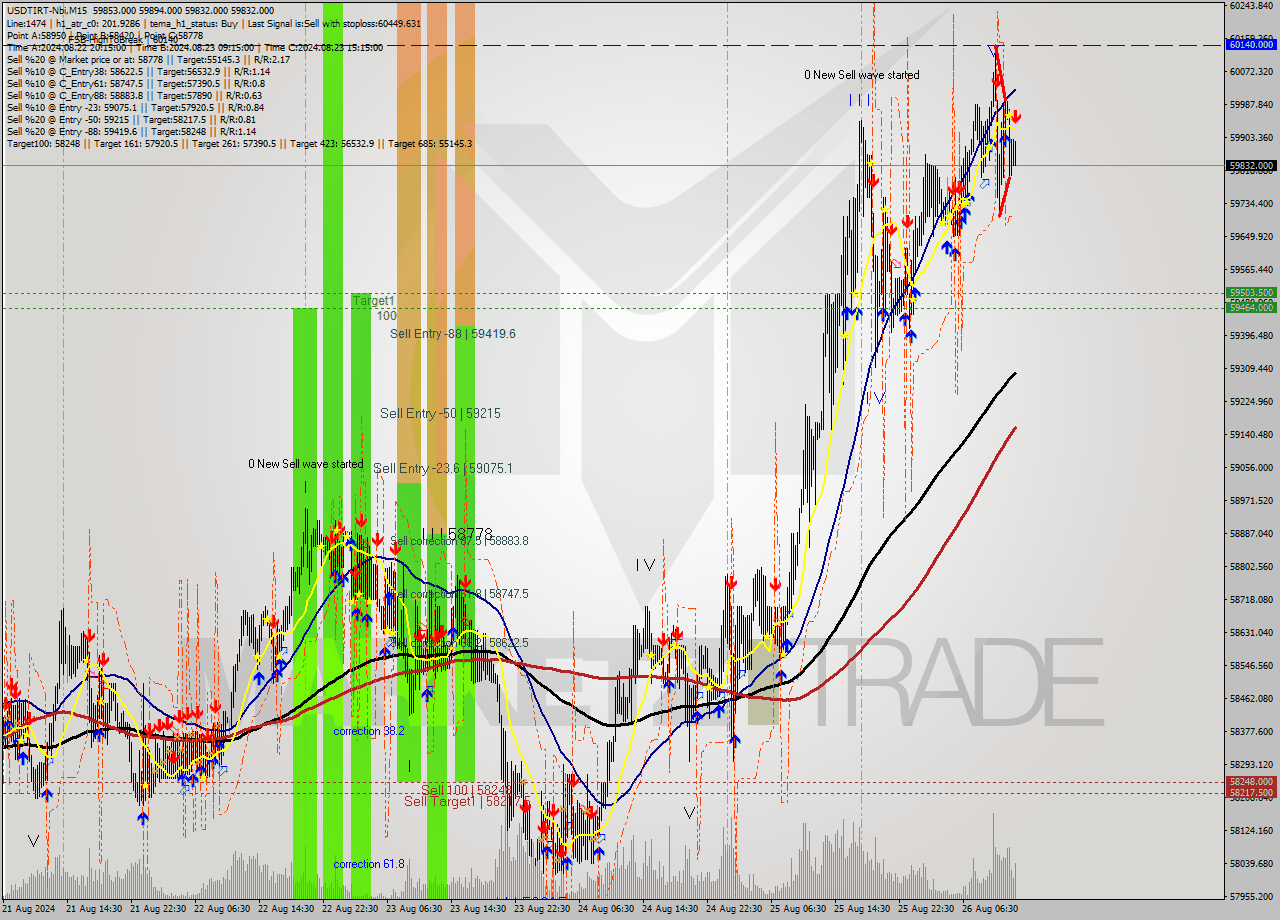Screen dimensions: 1280x920
Task: Click the green 59464.000 price tag
Action: click(x=1251, y=307)
